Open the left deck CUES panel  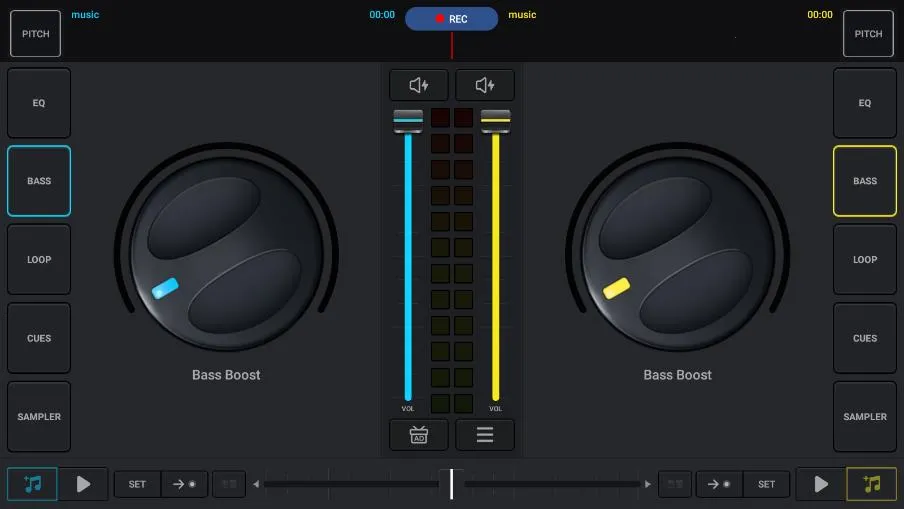tap(39, 338)
